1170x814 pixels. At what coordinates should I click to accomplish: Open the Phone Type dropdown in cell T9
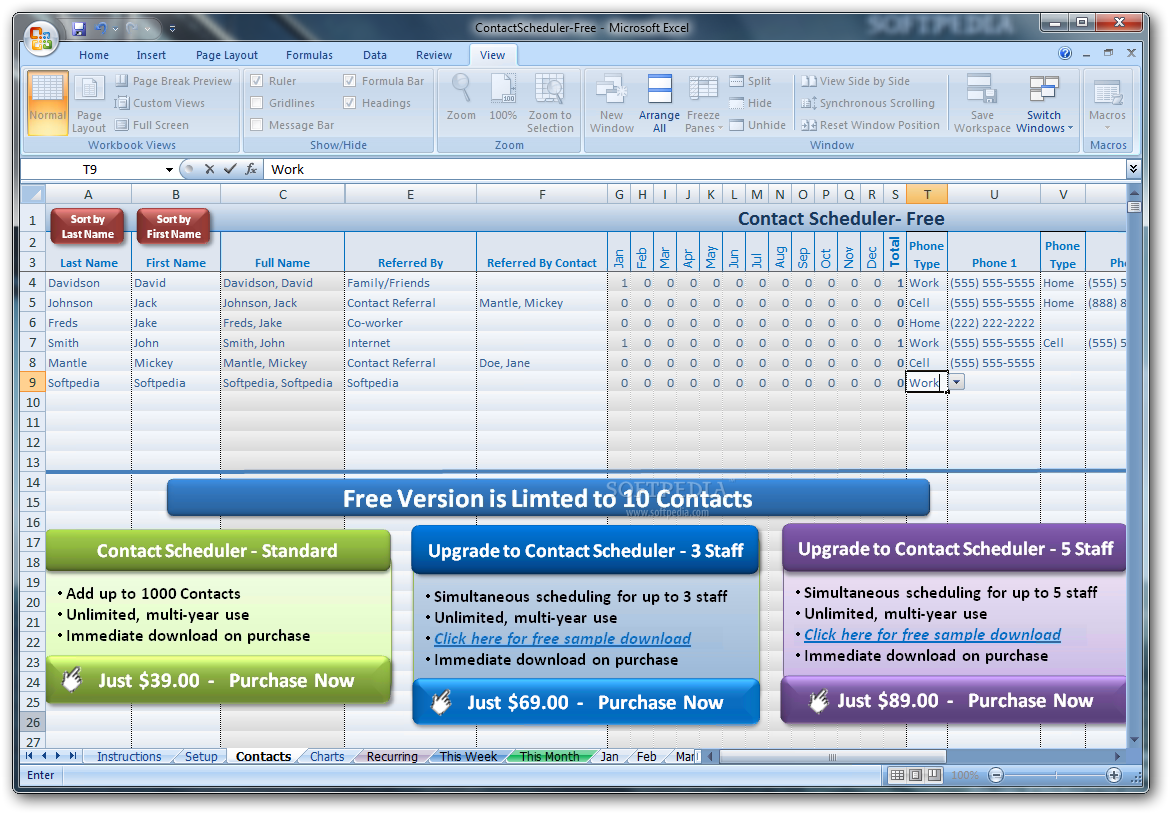tap(957, 382)
